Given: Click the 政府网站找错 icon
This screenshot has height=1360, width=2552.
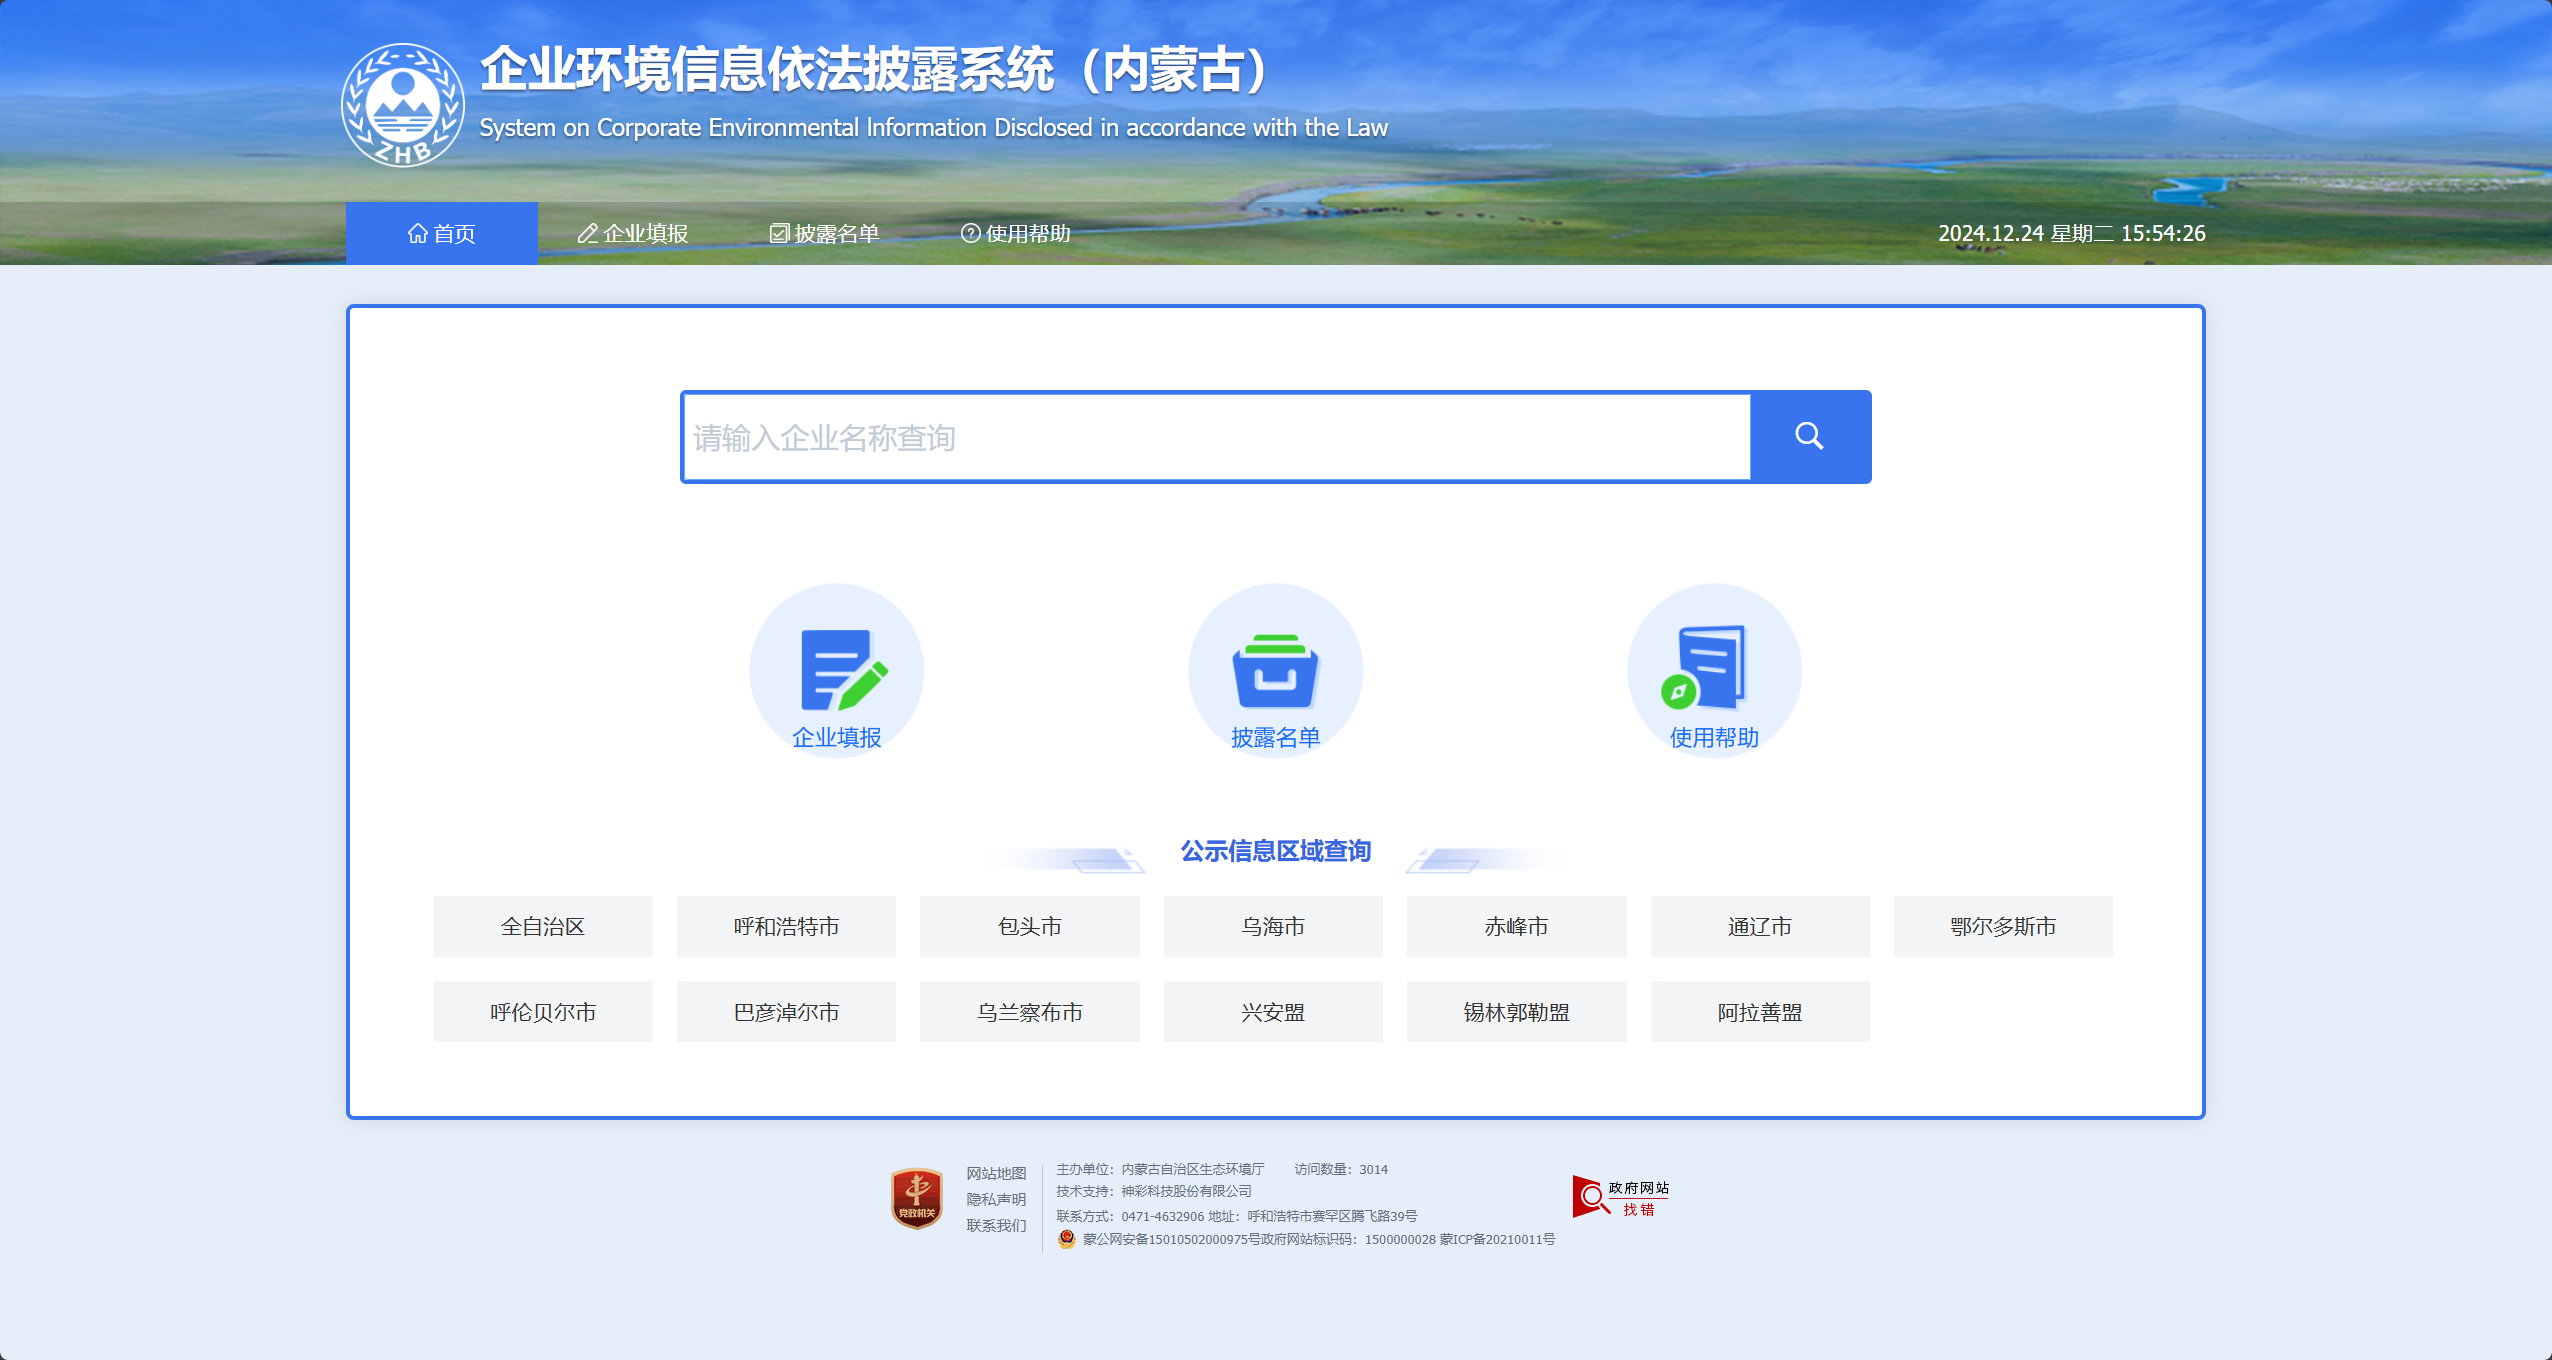Looking at the screenshot, I should pyautogui.click(x=1620, y=1197).
